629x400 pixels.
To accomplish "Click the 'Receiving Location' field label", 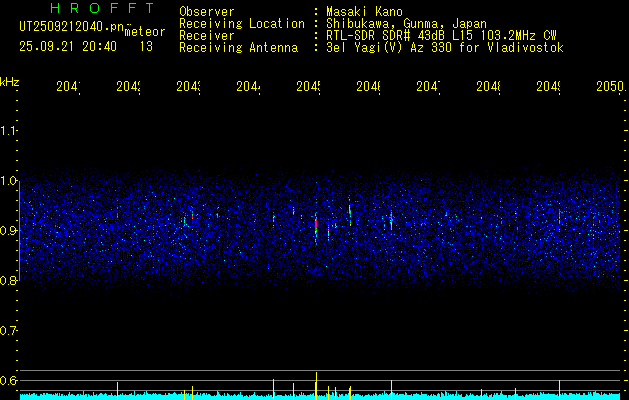I will [x=242, y=24].
